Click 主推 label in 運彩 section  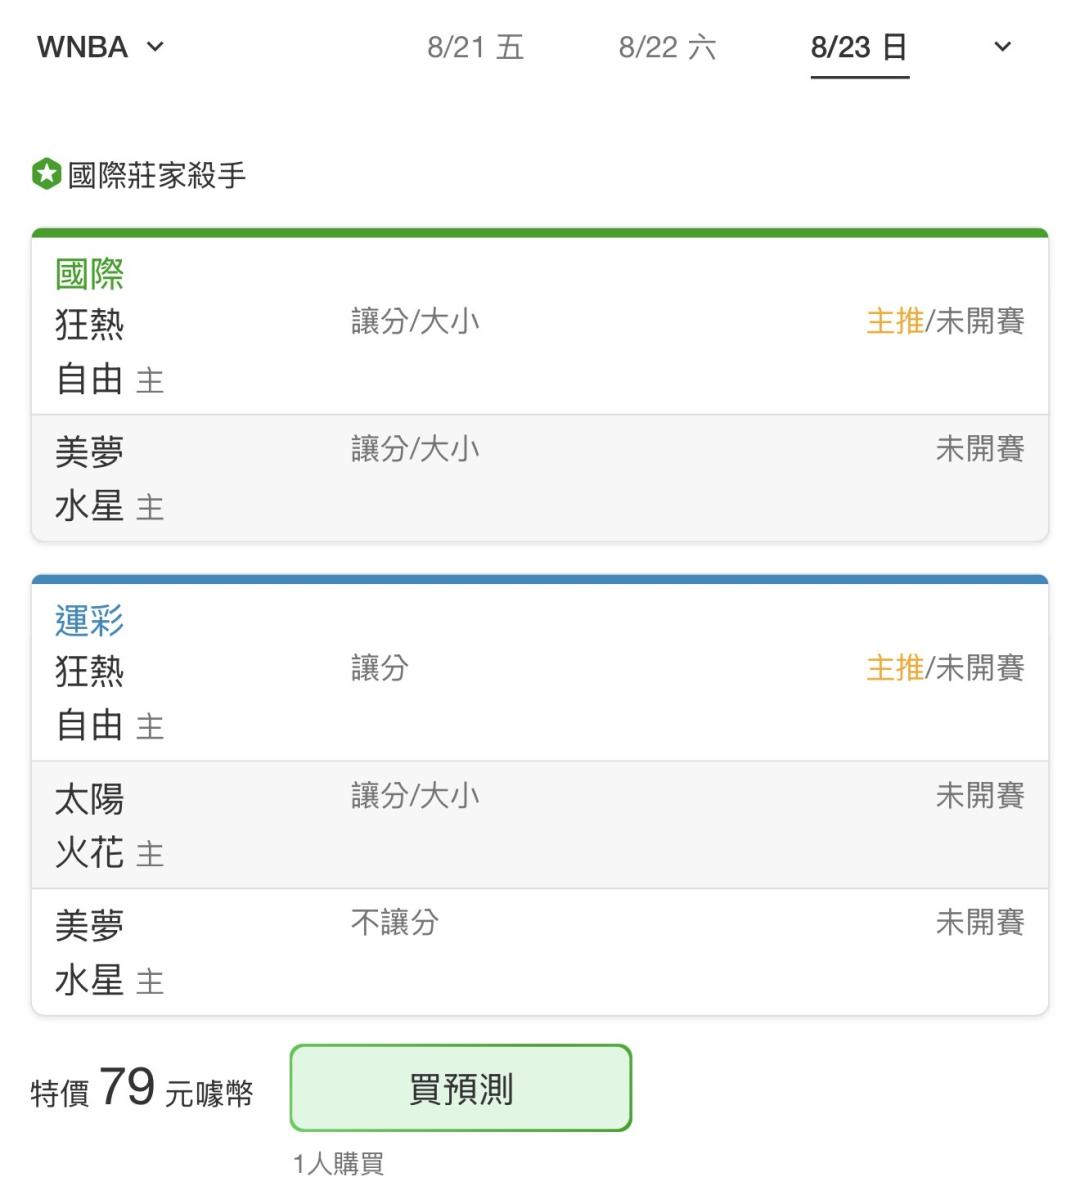pyautogui.click(x=895, y=668)
